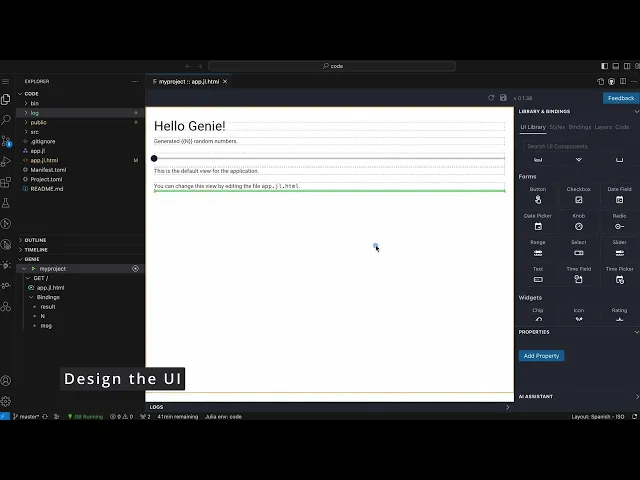Add a Date Picker component
This screenshot has height=480, width=640.
click(538, 222)
